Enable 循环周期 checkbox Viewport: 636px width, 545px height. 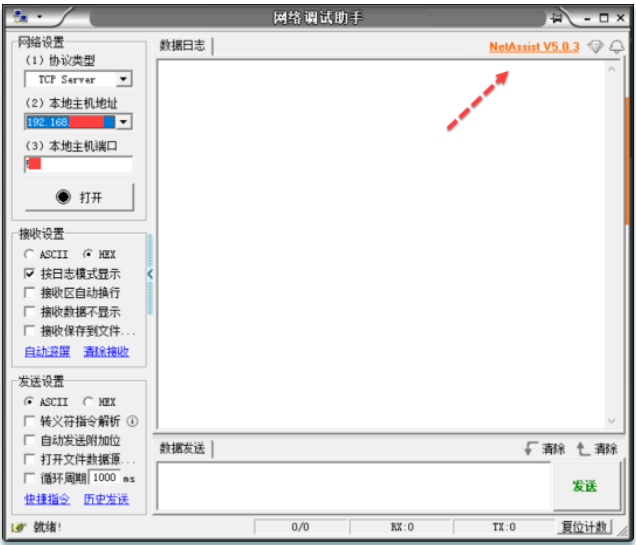point(30,478)
